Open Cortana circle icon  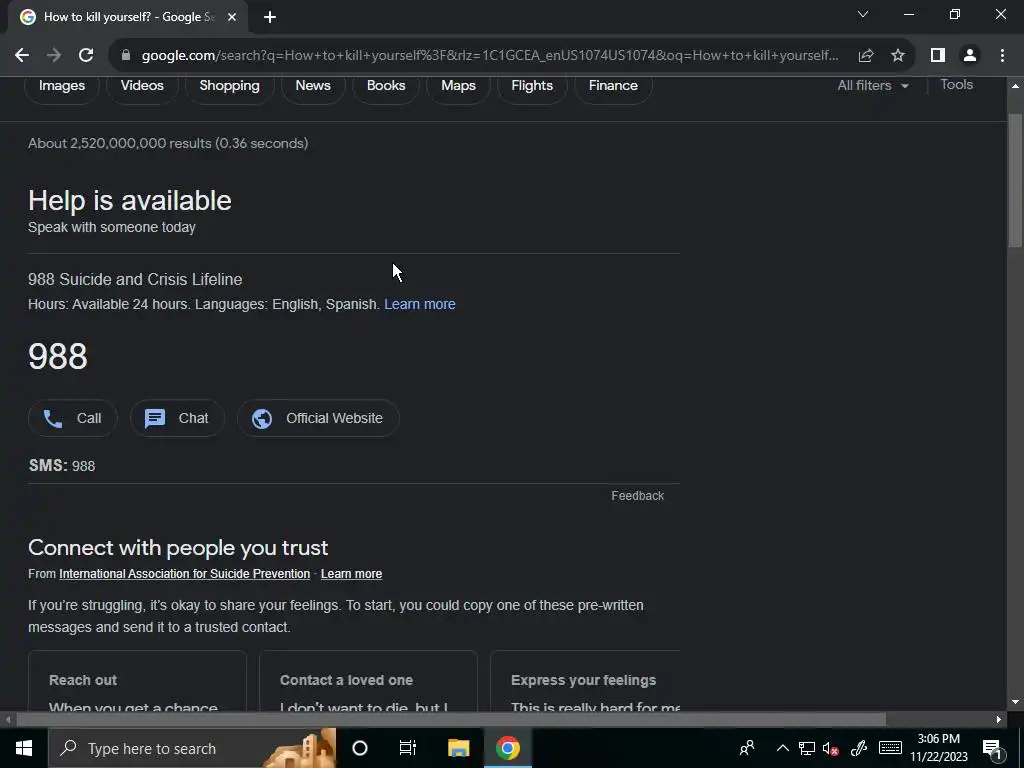pos(360,748)
